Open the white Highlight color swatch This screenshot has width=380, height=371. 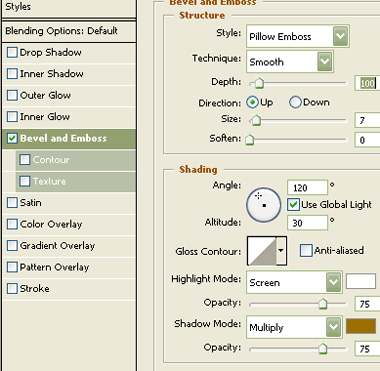[361, 282]
